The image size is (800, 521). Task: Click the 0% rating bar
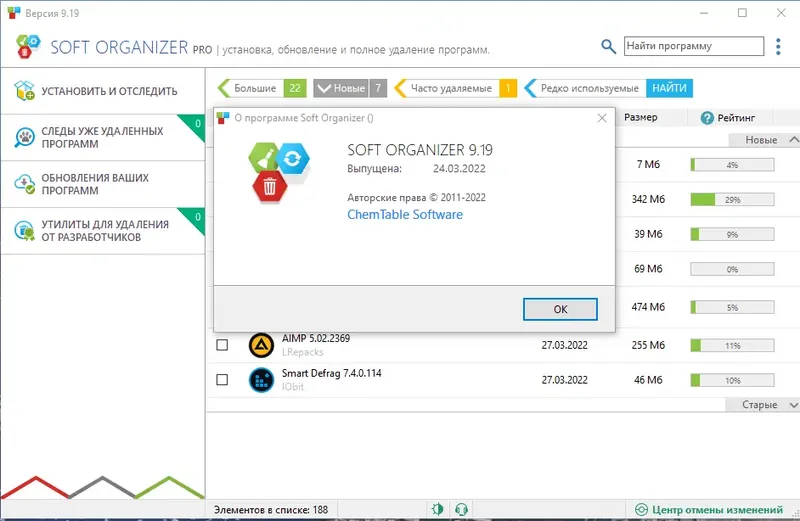pos(732,269)
